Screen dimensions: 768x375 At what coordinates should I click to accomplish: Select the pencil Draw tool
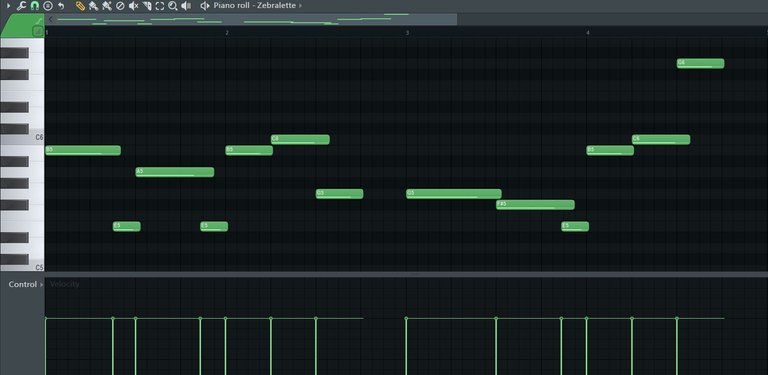[x=80, y=6]
